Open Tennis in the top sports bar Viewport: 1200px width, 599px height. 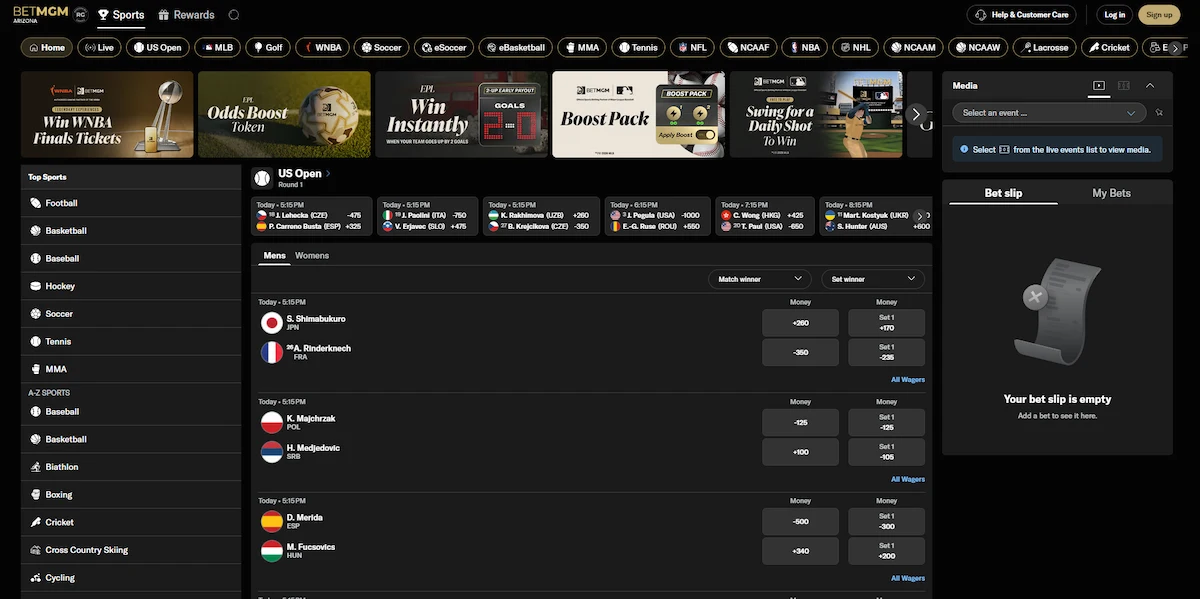(638, 47)
